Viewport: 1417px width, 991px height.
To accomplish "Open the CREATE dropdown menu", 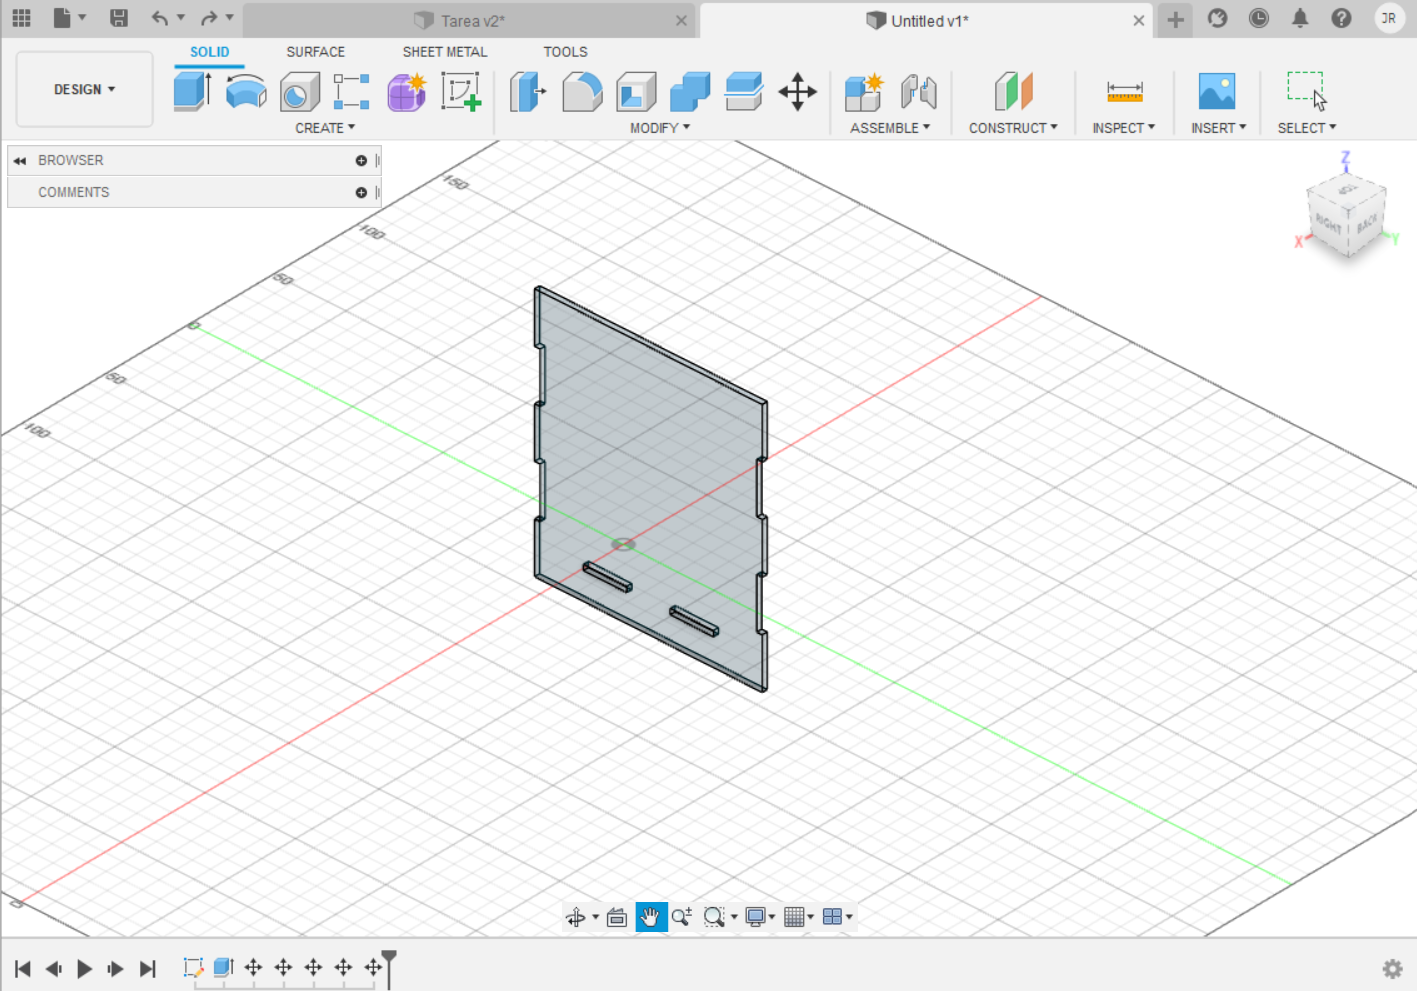I will (x=325, y=128).
